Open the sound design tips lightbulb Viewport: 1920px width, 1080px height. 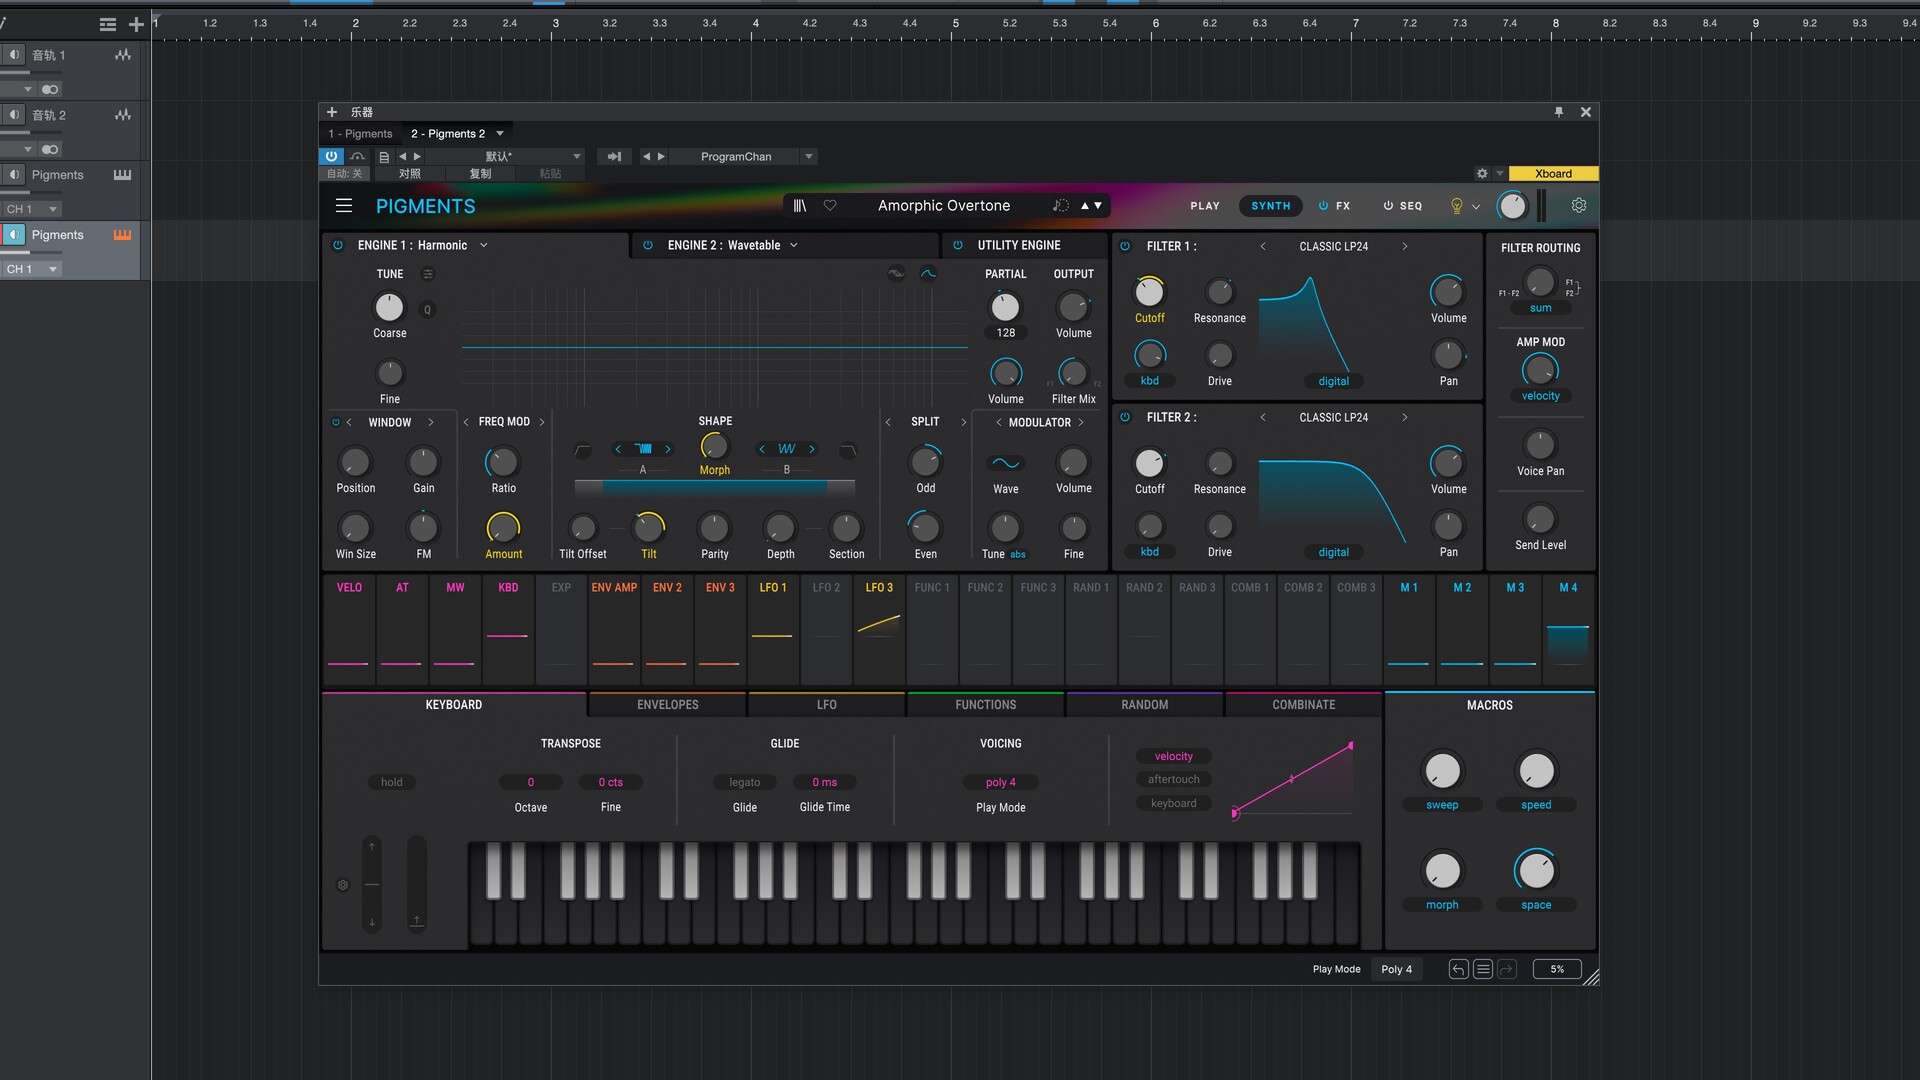tap(1457, 206)
